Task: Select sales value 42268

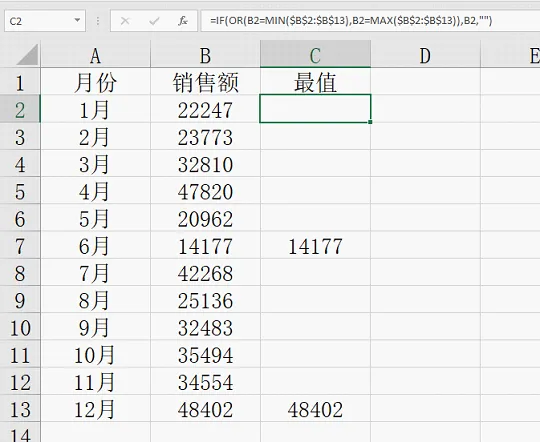Action: tap(205, 273)
